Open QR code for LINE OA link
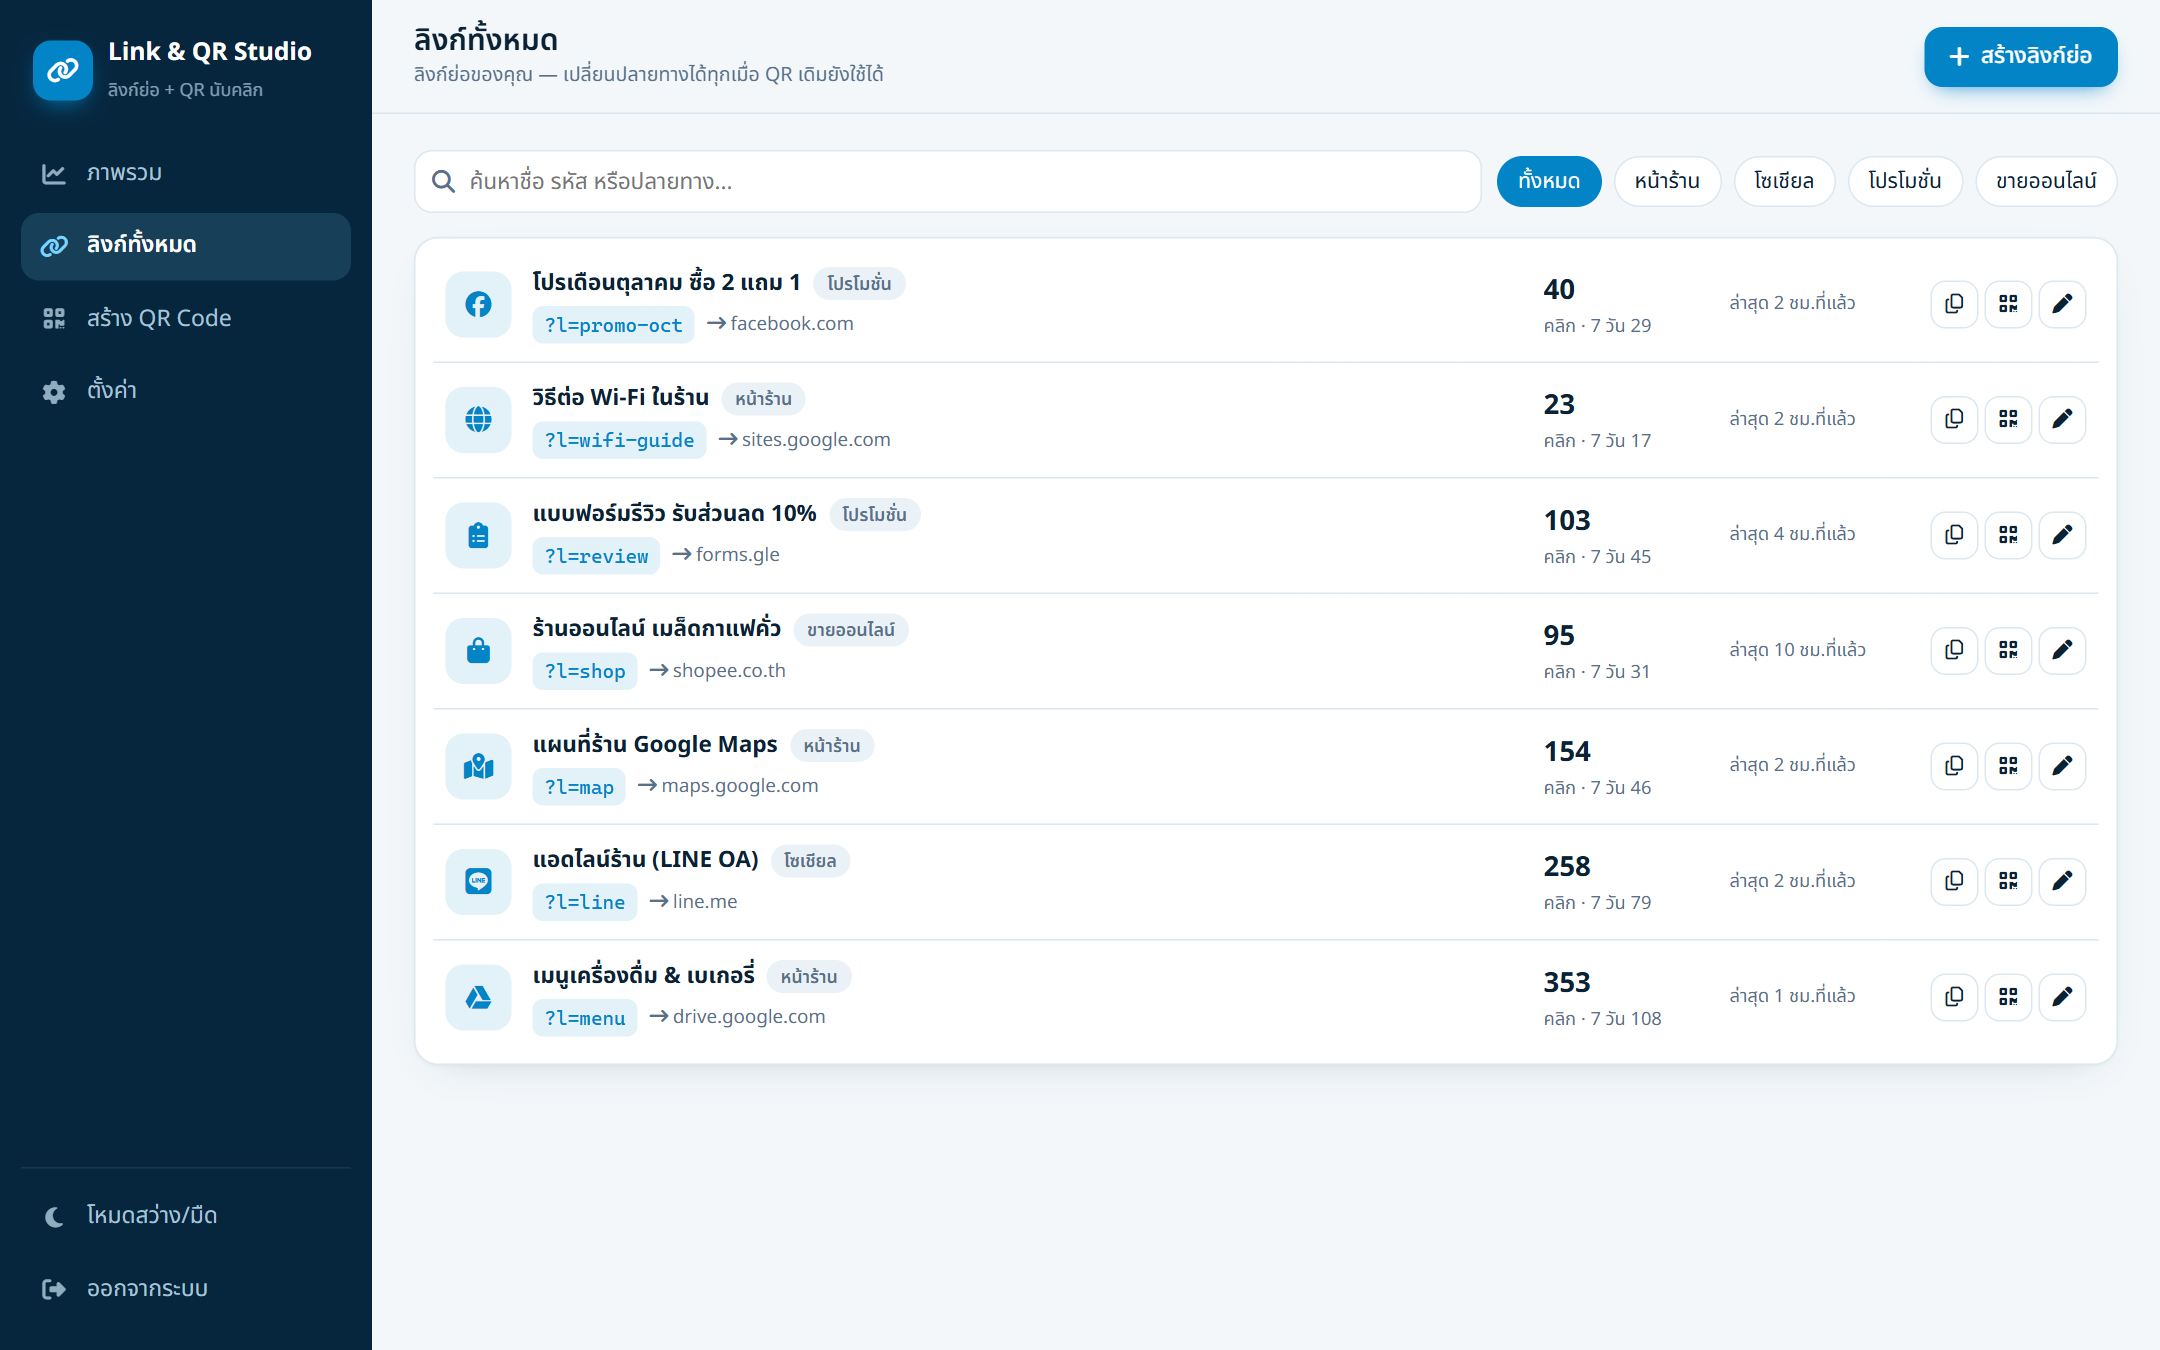Image resolution: width=2160 pixels, height=1350 pixels. point(2008,881)
